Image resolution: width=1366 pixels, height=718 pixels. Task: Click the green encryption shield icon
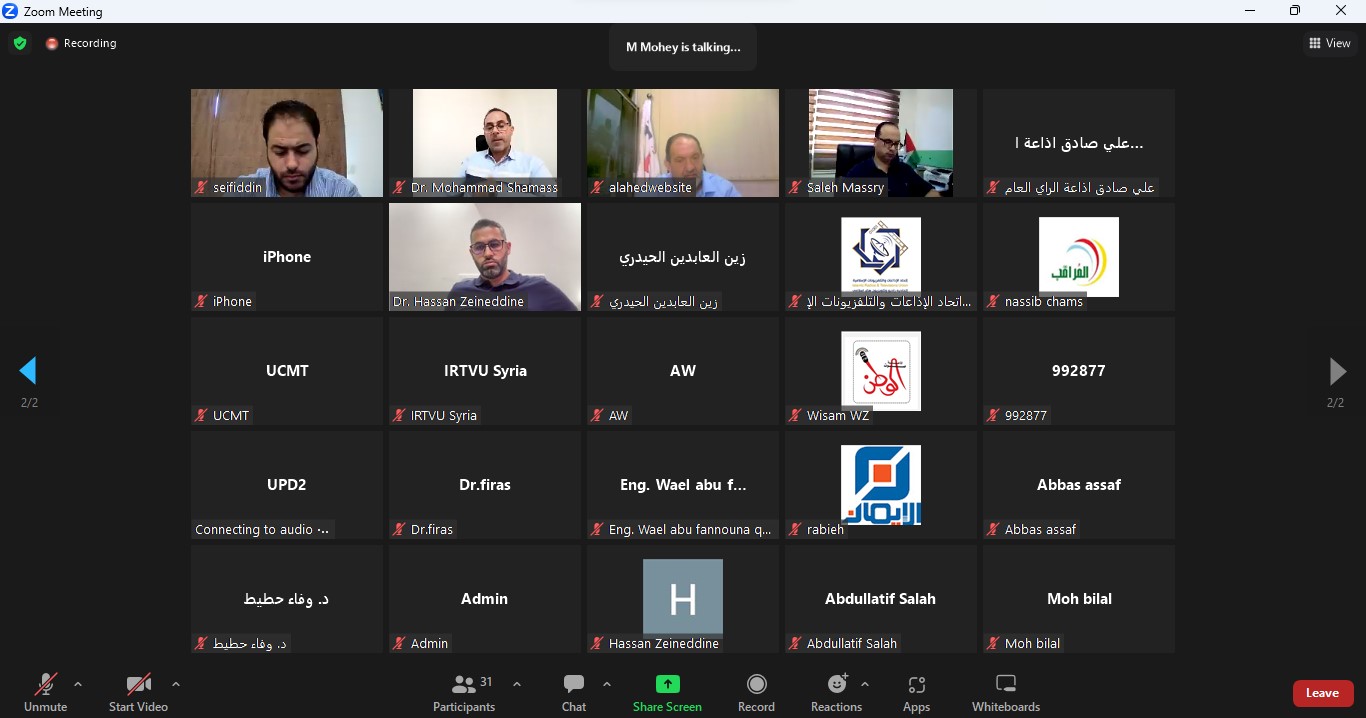pos(20,43)
